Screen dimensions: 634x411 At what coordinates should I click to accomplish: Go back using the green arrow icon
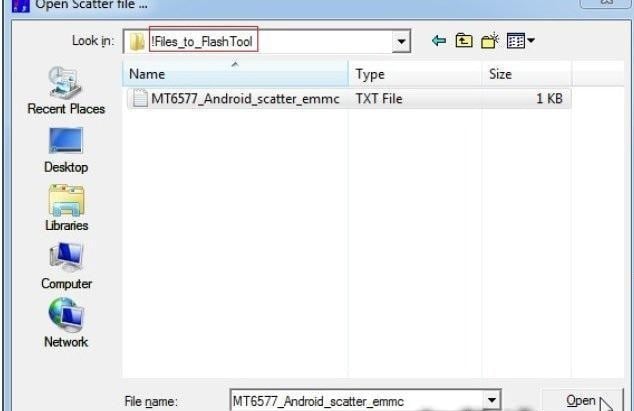(x=439, y=41)
